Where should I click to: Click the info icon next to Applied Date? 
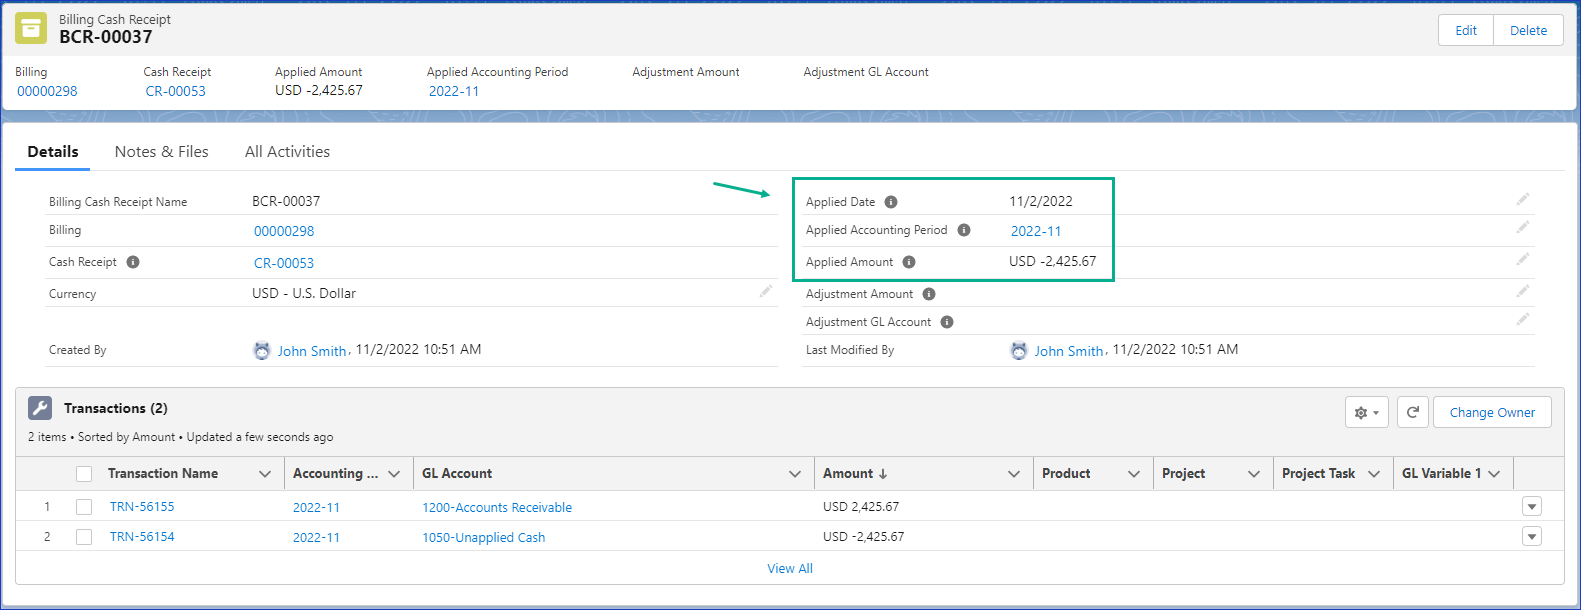tap(891, 202)
